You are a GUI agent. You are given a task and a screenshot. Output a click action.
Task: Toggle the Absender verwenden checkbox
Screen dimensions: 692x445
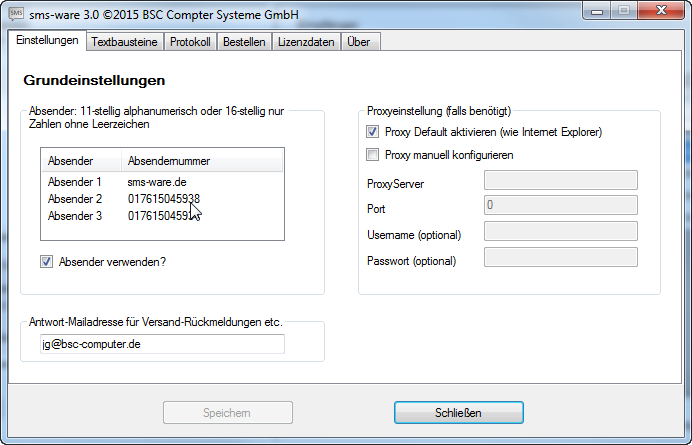tap(47, 262)
